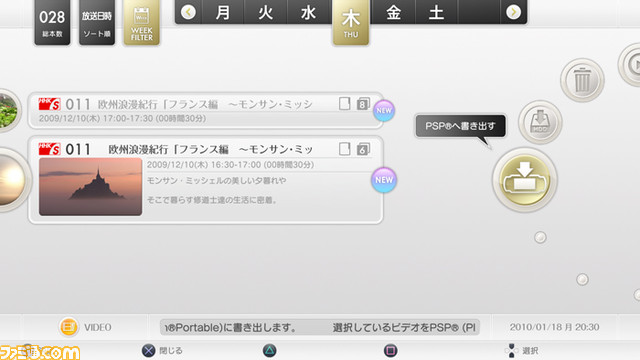Viewport: 640px width, 360px height.
Task: Click the 028 total count tile
Action: [x=52, y=22]
